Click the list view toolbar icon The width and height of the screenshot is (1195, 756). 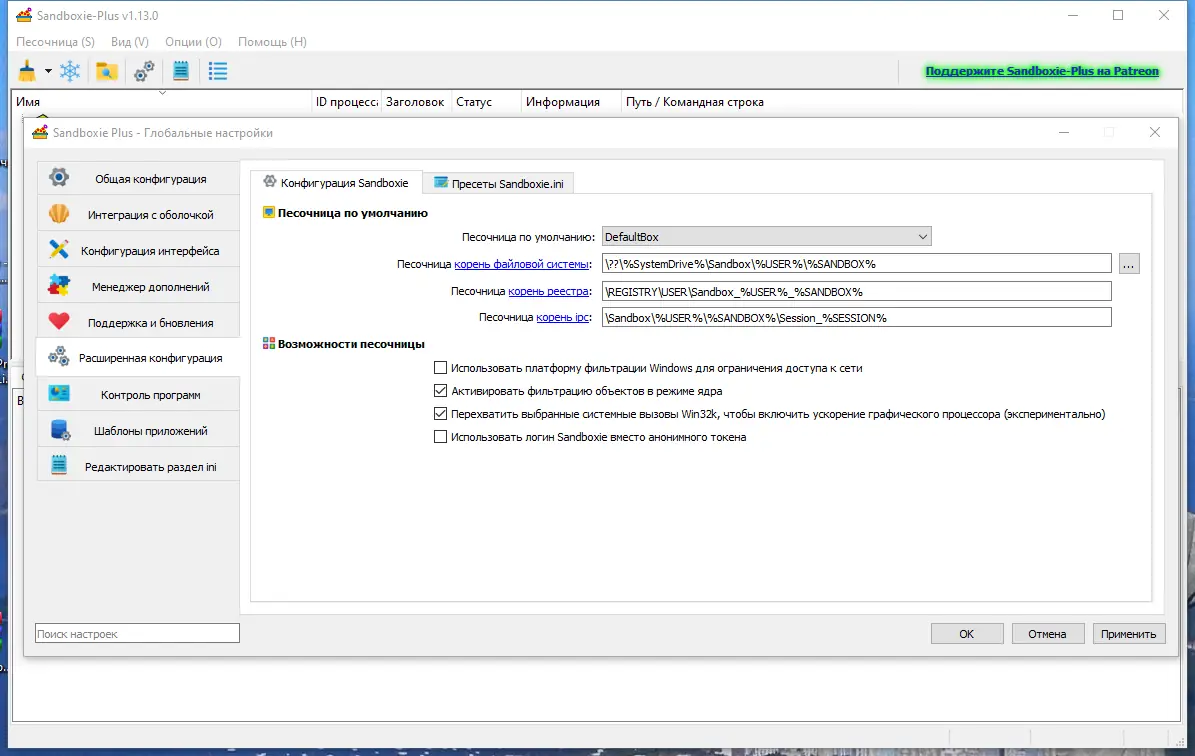click(x=218, y=71)
